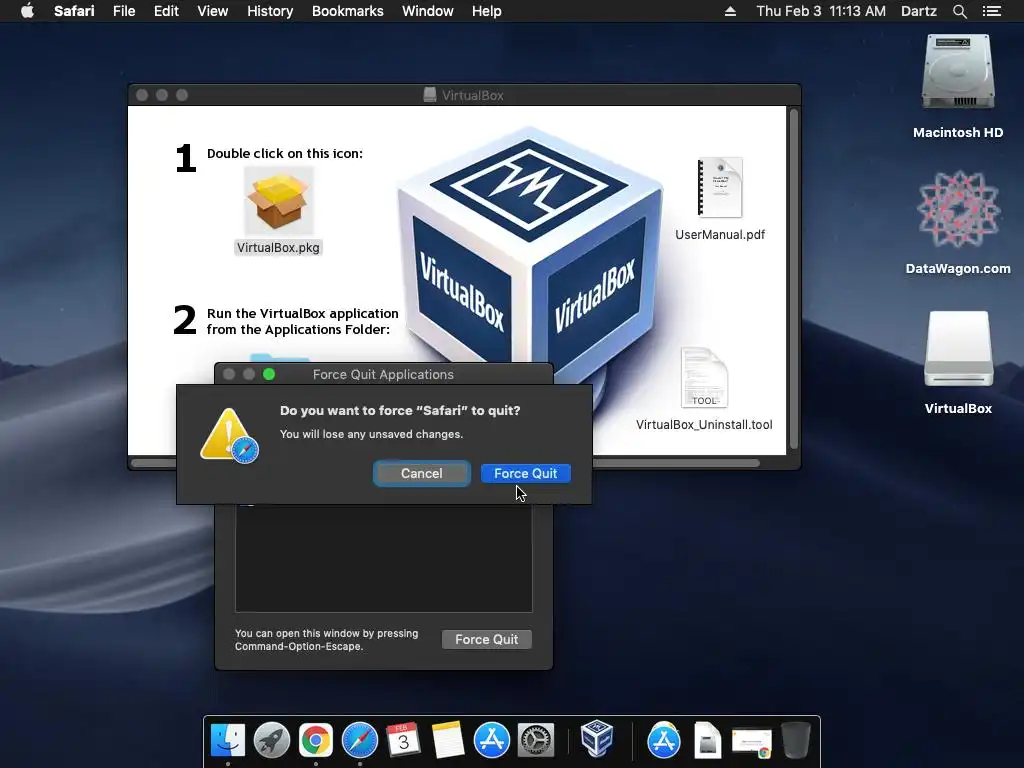Confirm with the blue Force Quit button

tap(526, 473)
